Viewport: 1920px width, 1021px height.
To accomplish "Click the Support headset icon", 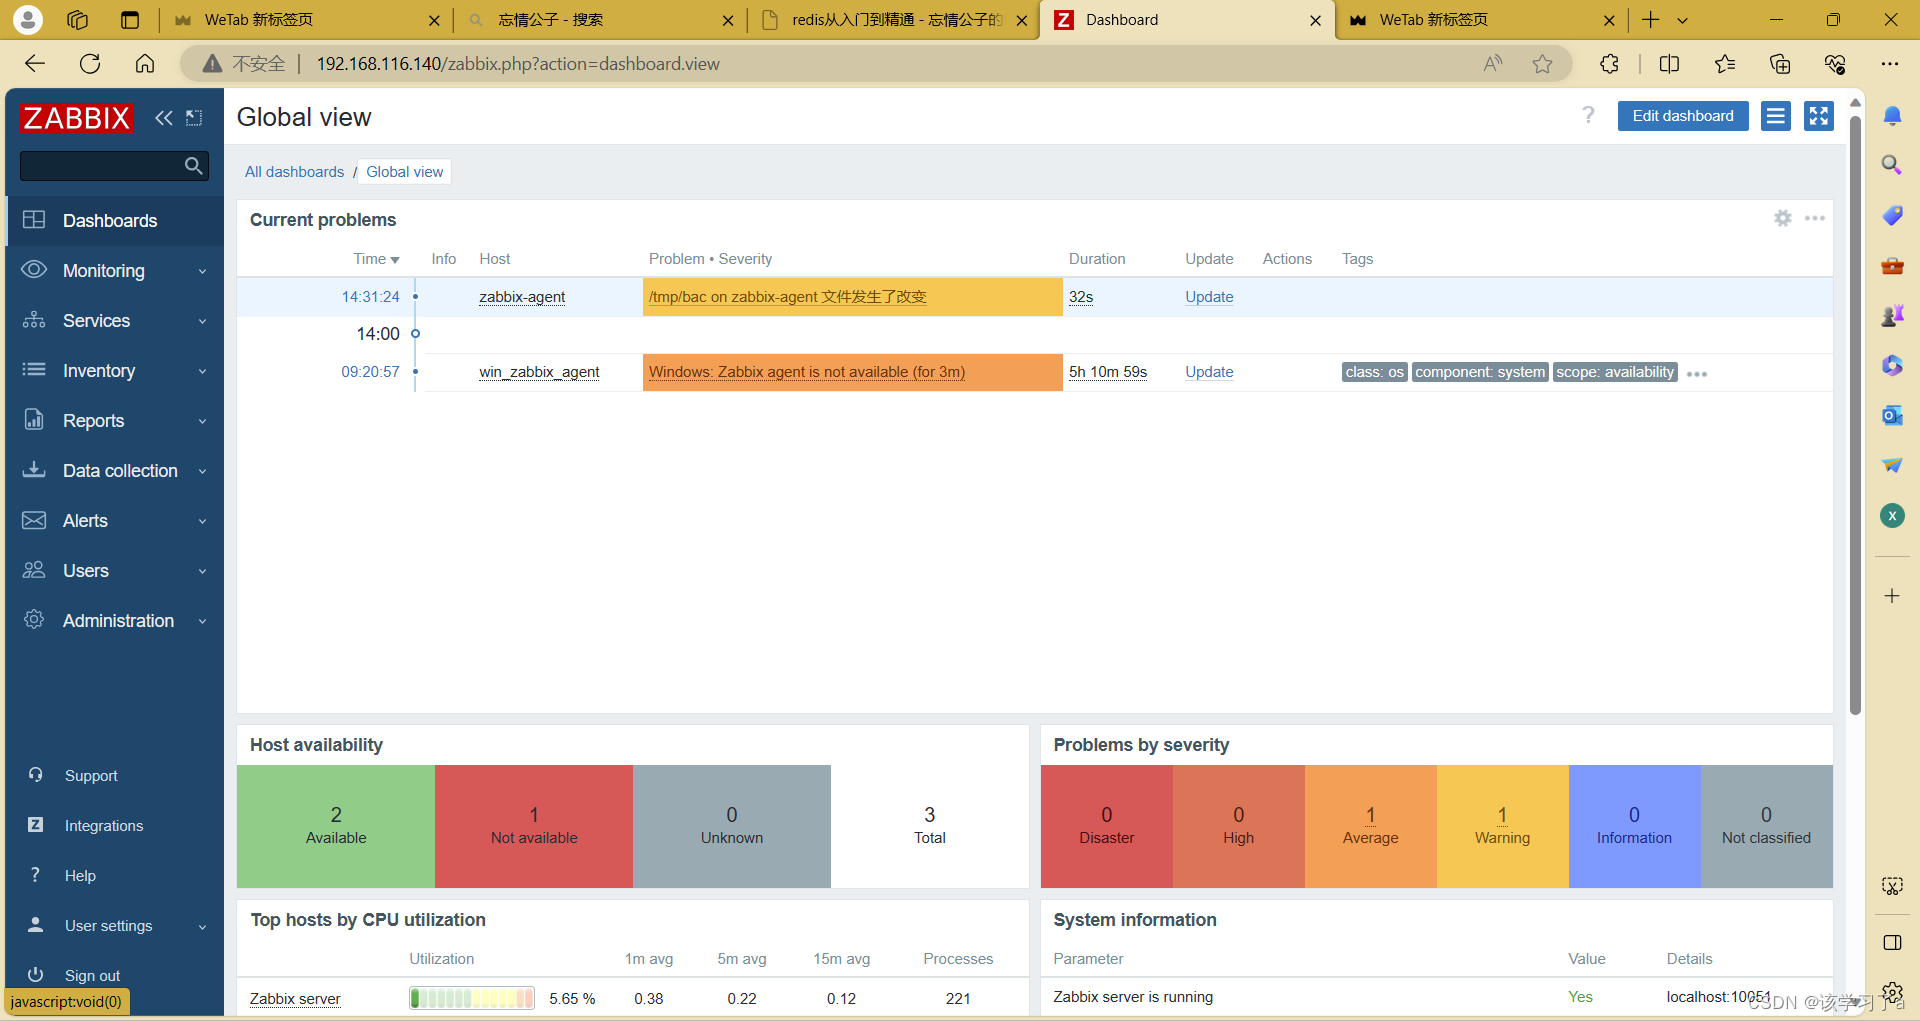I will tap(36, 775).
